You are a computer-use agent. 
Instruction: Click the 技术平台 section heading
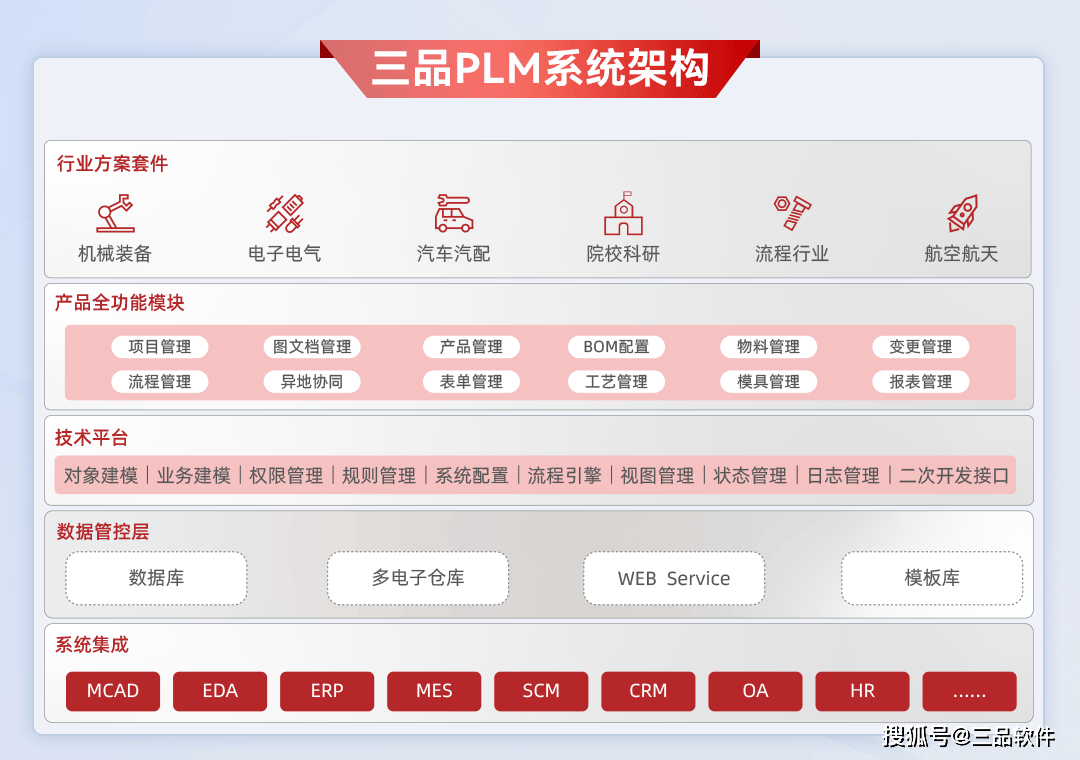92,438
